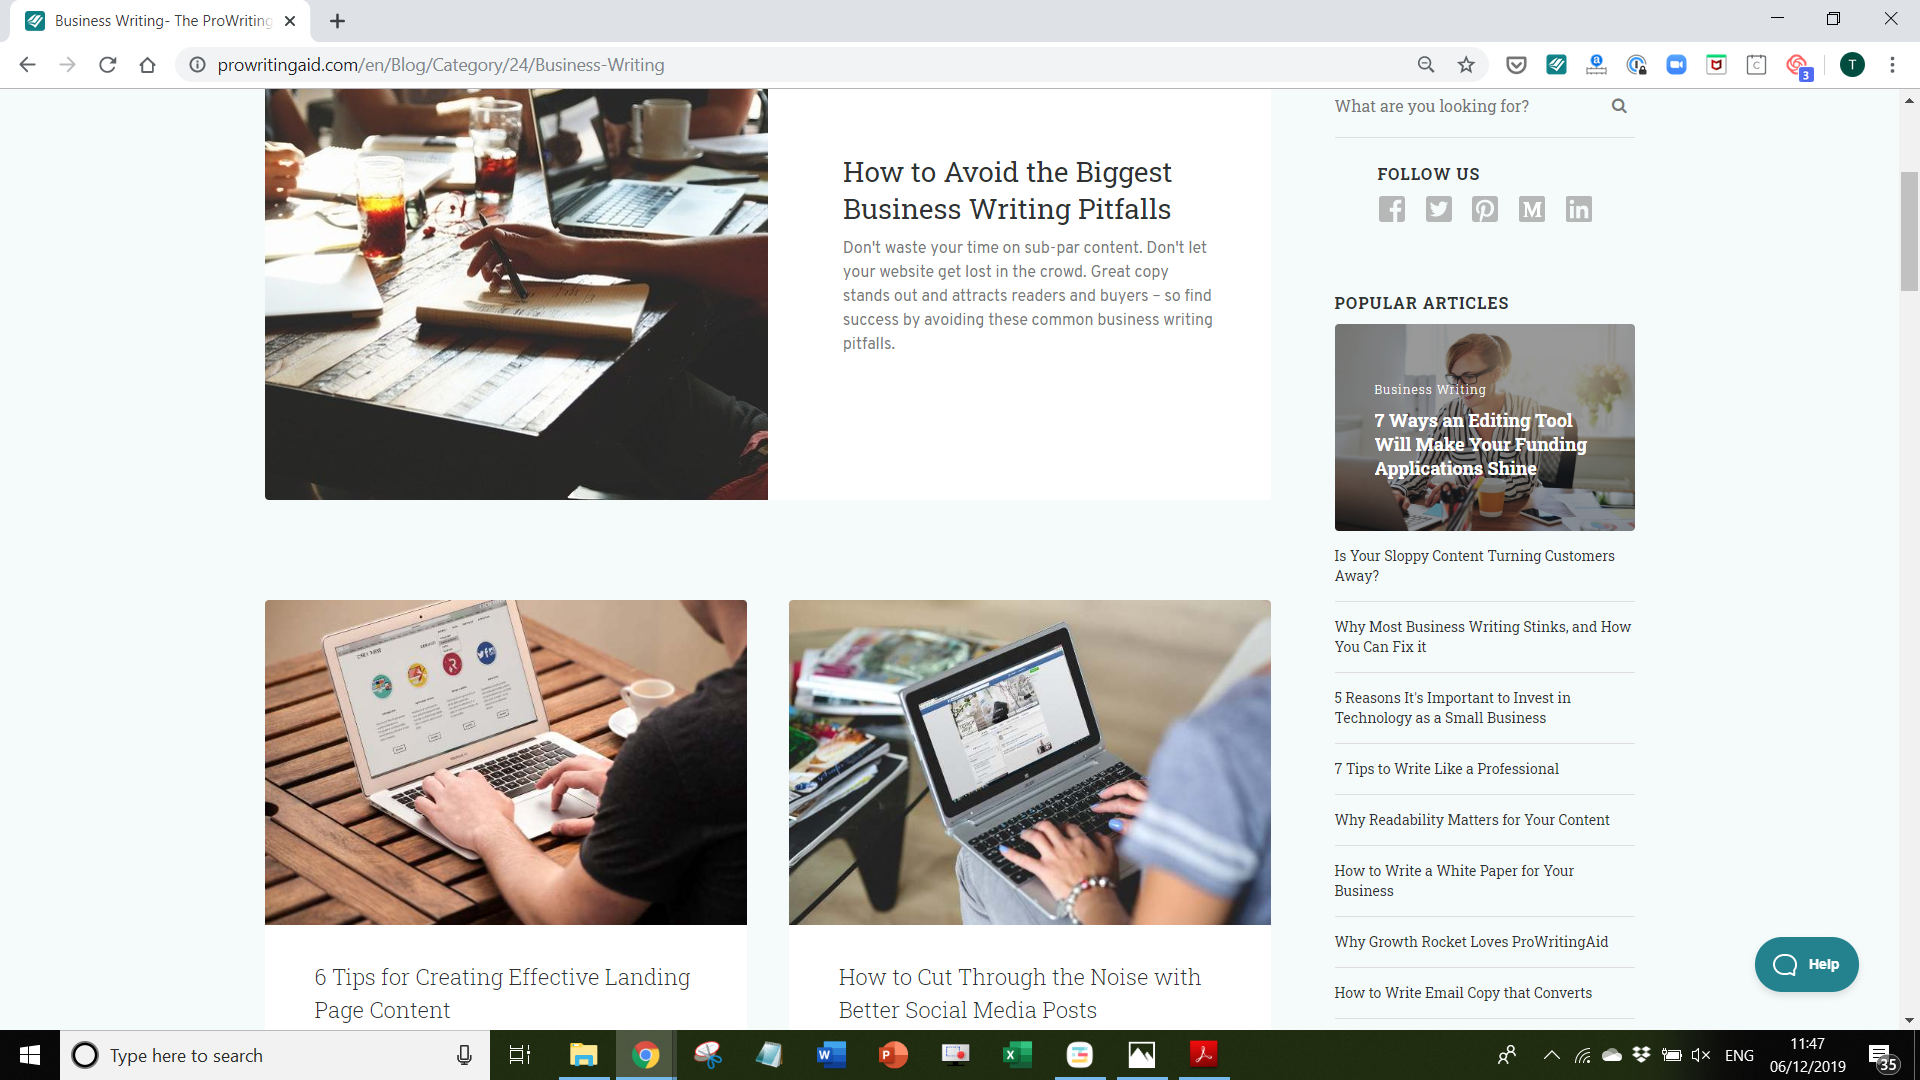Open ProWritingAid's Twitter page icon
Screen dimensions: 1920x1080
pos(1438,209)
